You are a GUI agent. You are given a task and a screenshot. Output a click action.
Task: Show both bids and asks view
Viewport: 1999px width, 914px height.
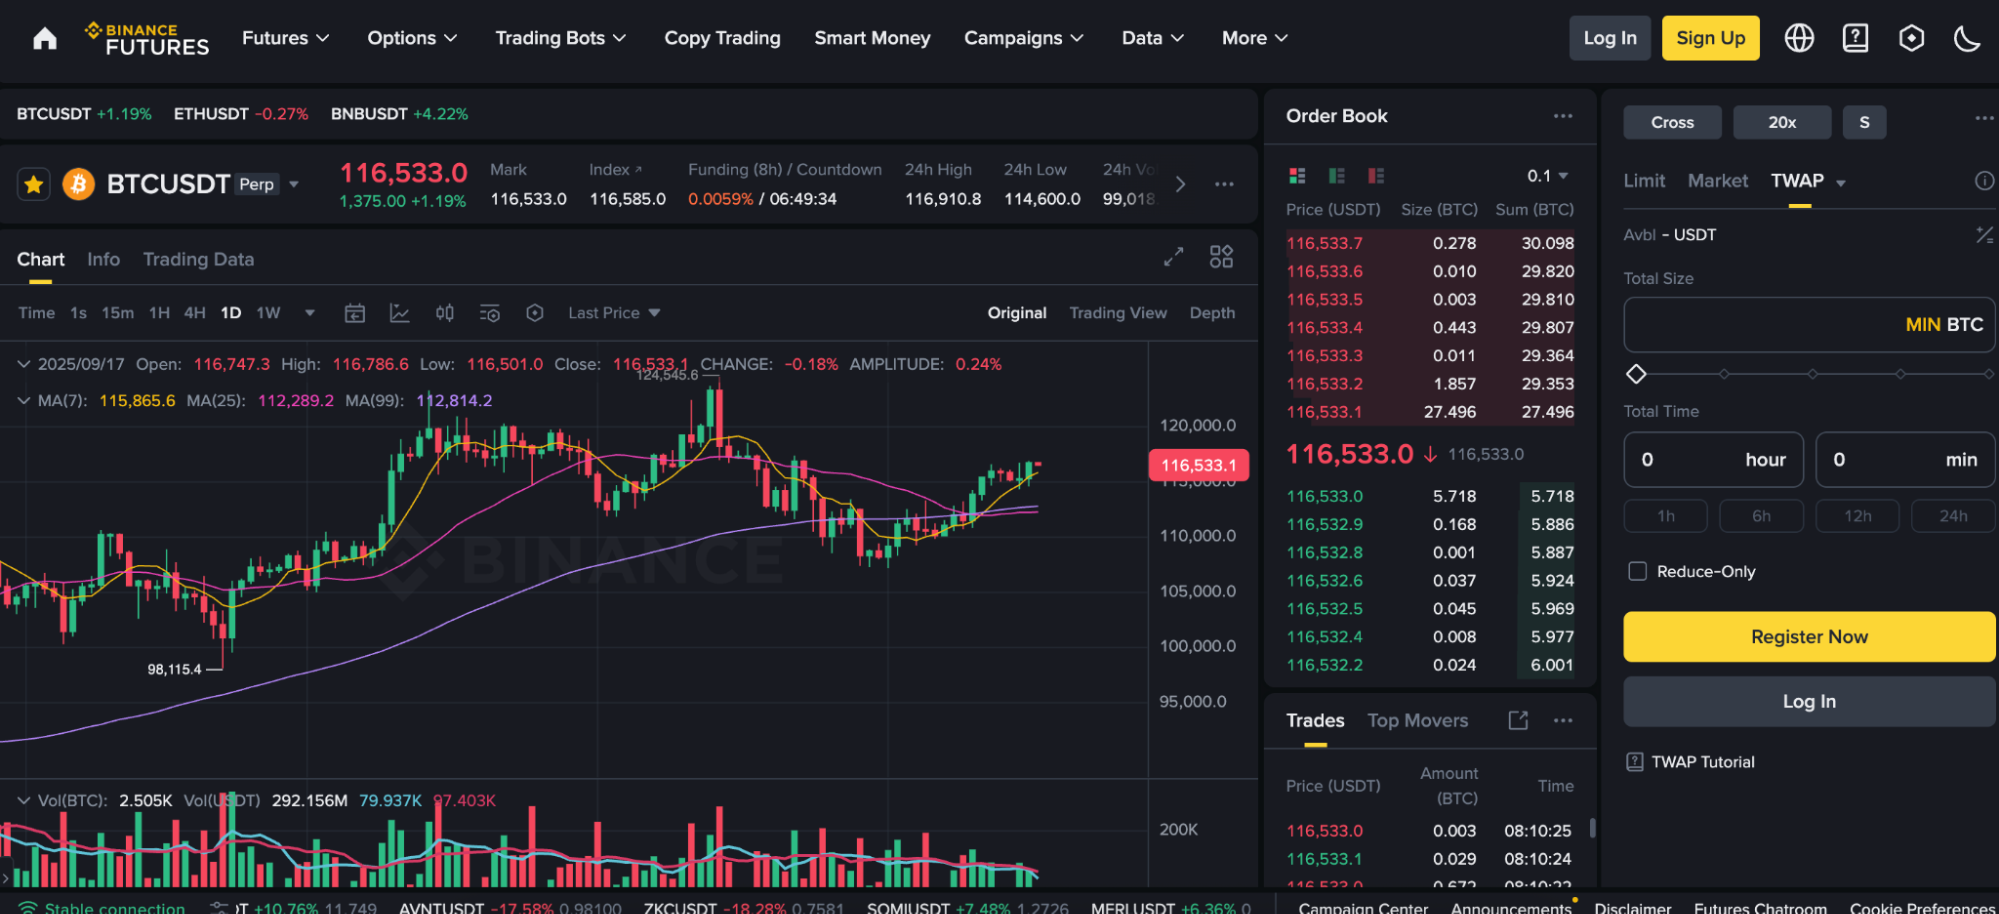1297,176
